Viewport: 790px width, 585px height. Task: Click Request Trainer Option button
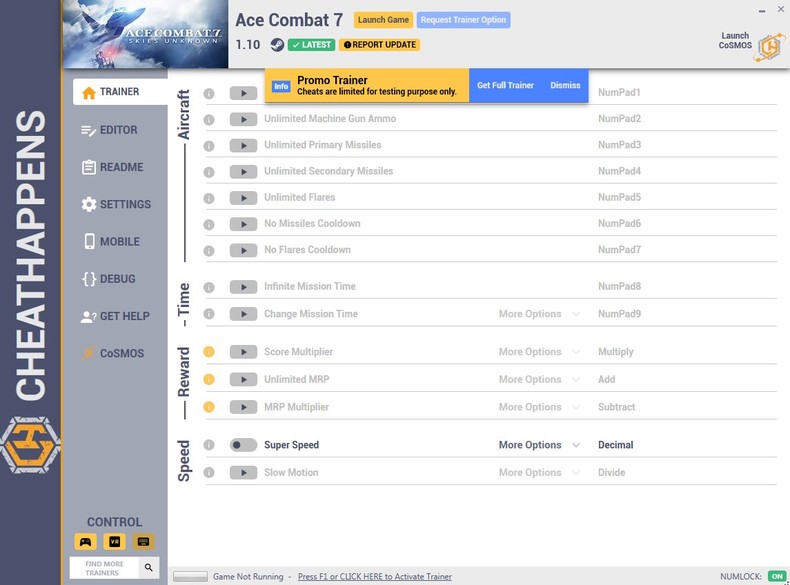pos(464,20)
